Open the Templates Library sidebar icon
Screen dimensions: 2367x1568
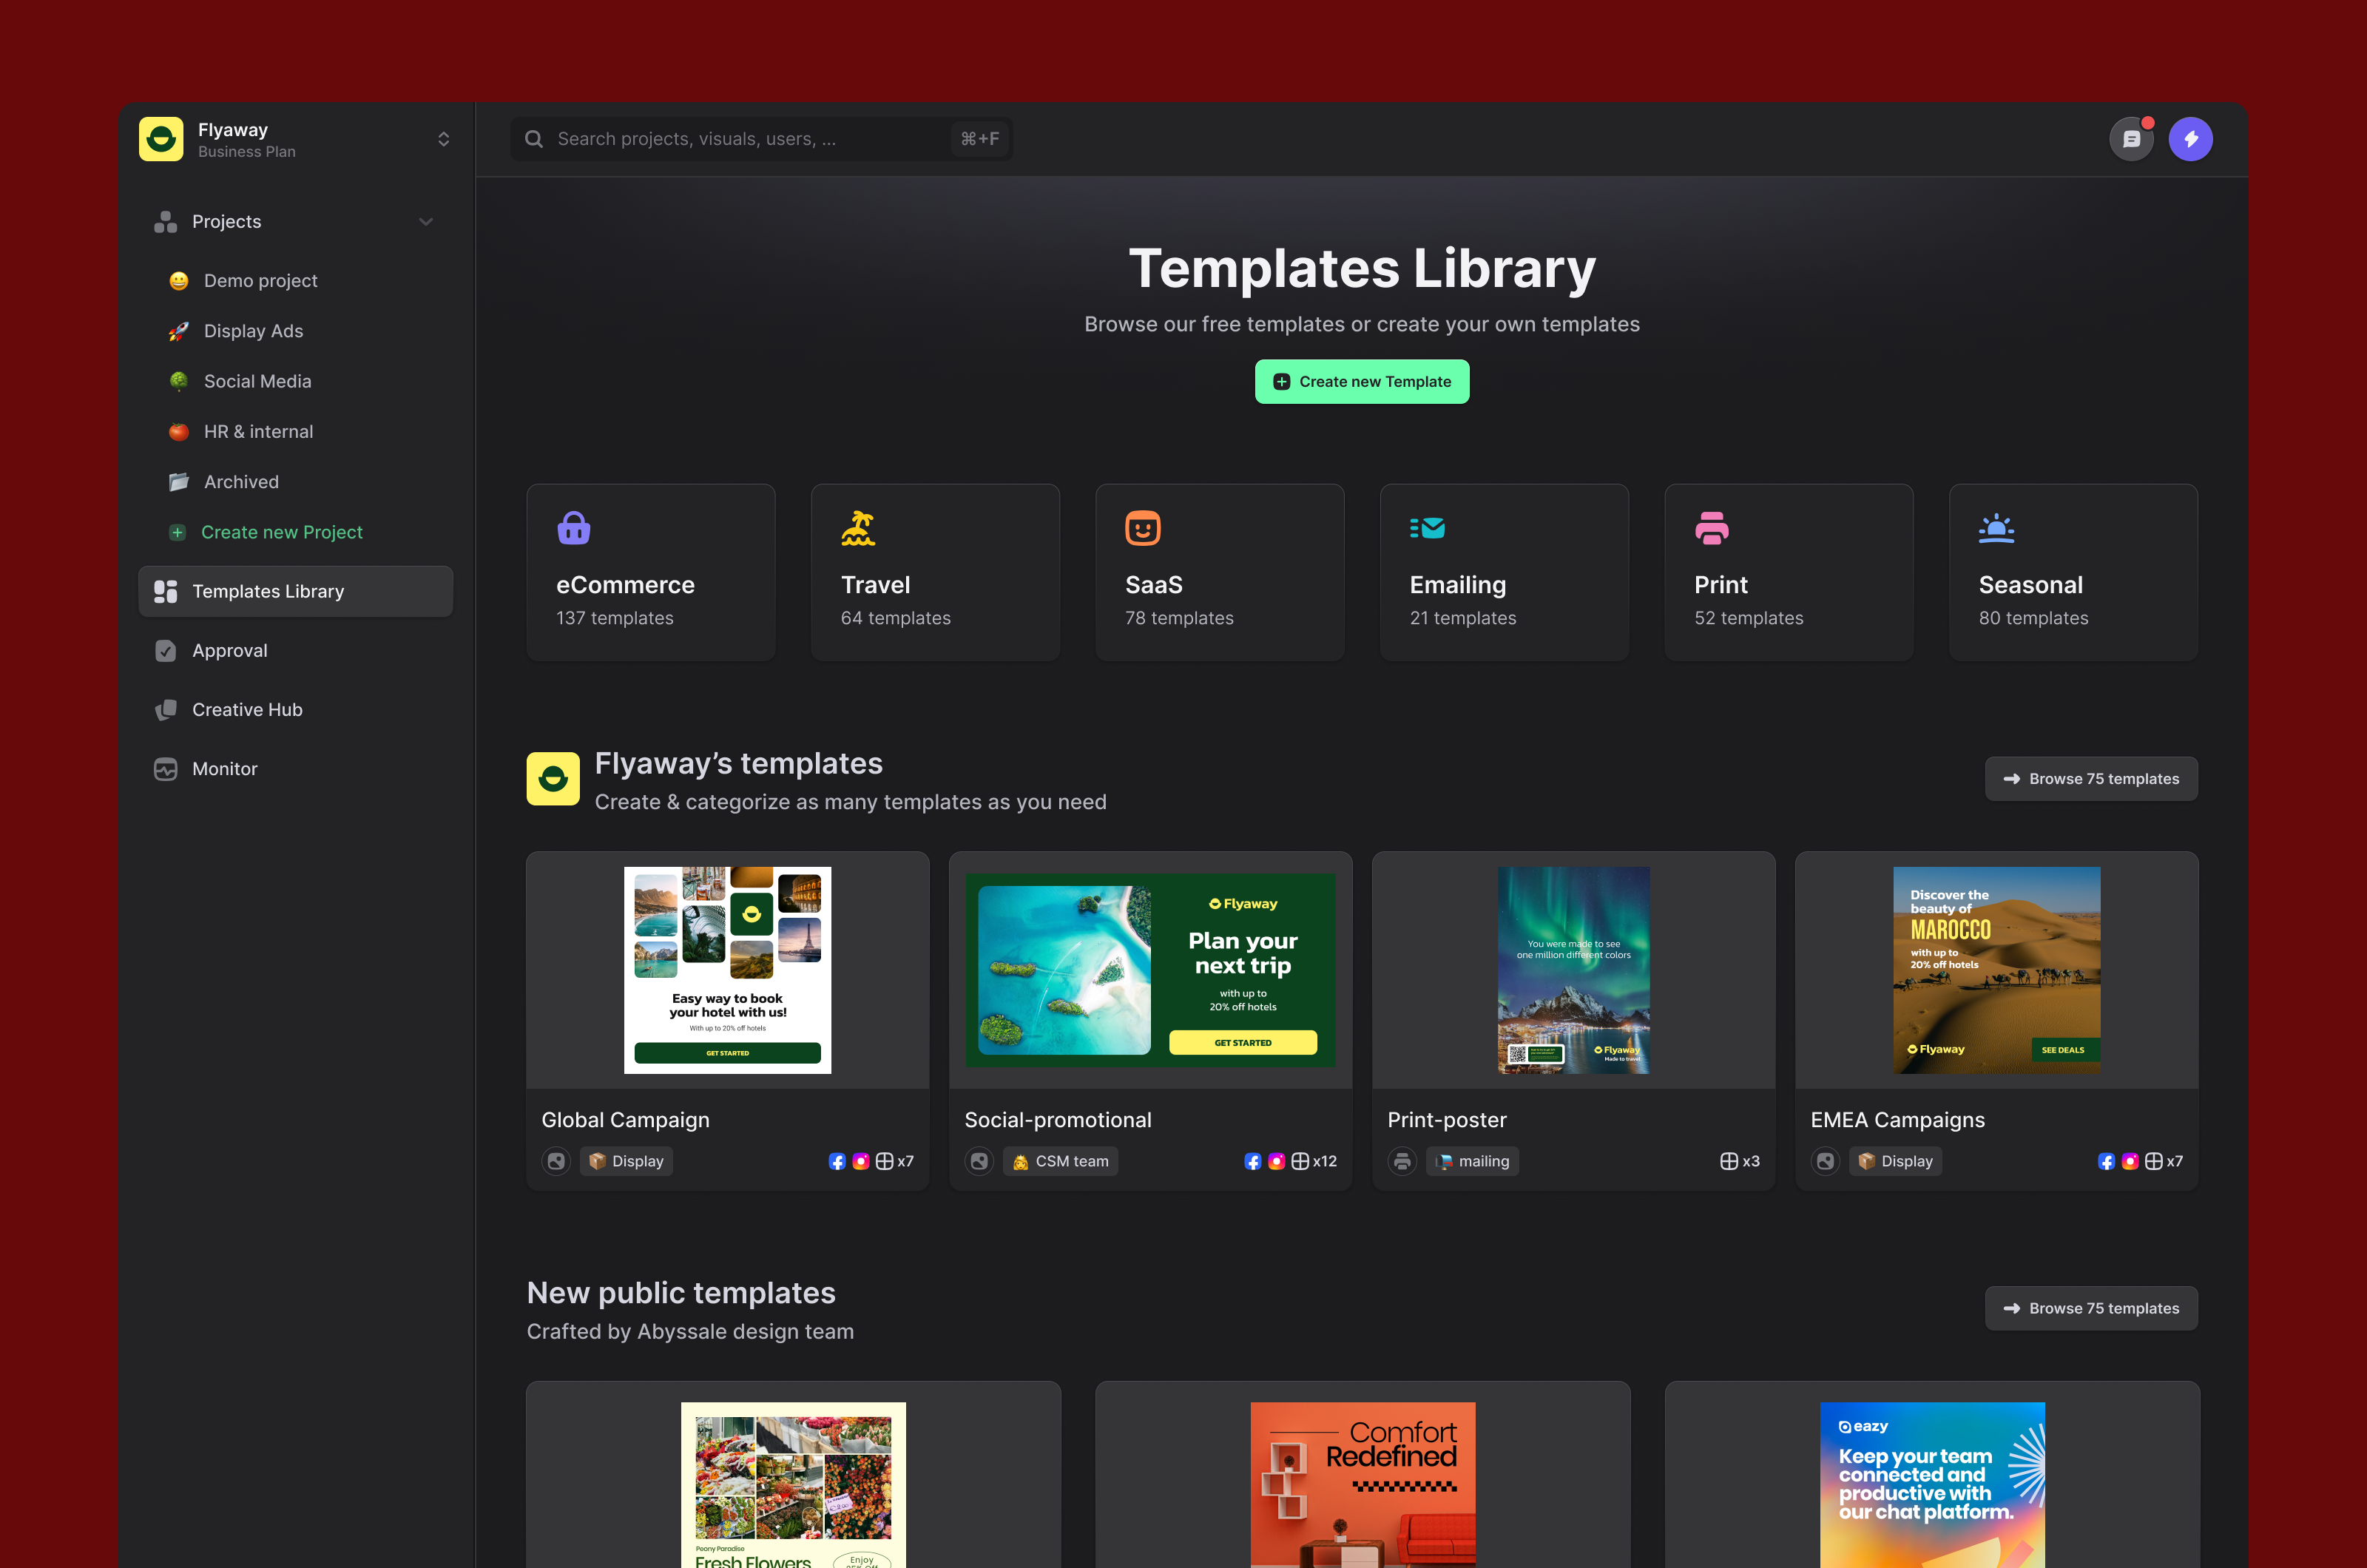coord(166,590)
